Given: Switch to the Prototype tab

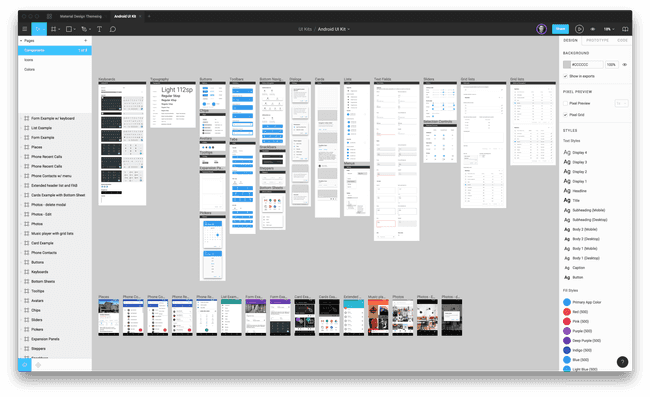Looking at the screenshot, I should 597,40.
